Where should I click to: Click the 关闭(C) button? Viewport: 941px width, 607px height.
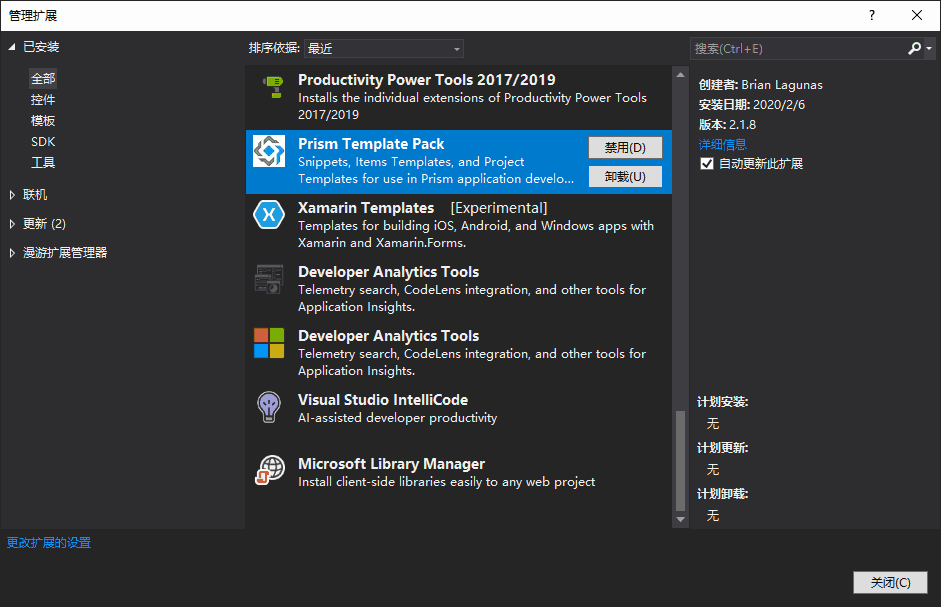(x=891, y=582)
